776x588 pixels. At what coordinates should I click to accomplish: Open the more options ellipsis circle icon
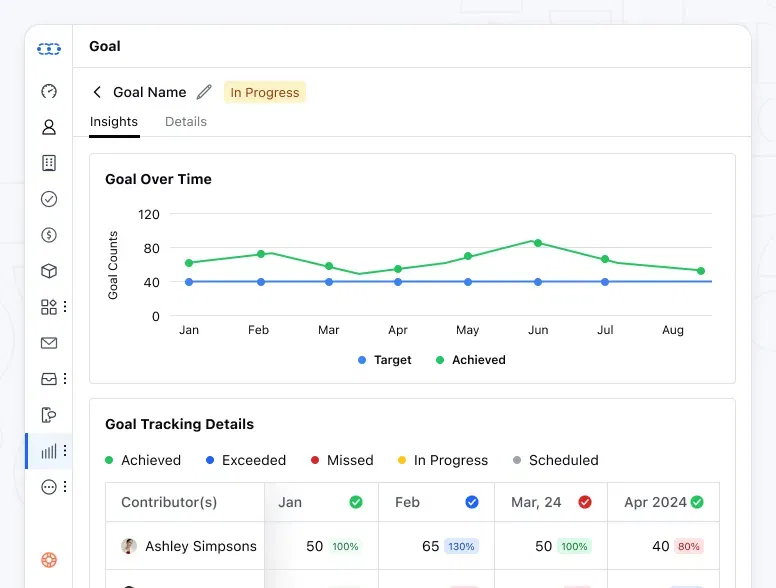click(49, 487)
